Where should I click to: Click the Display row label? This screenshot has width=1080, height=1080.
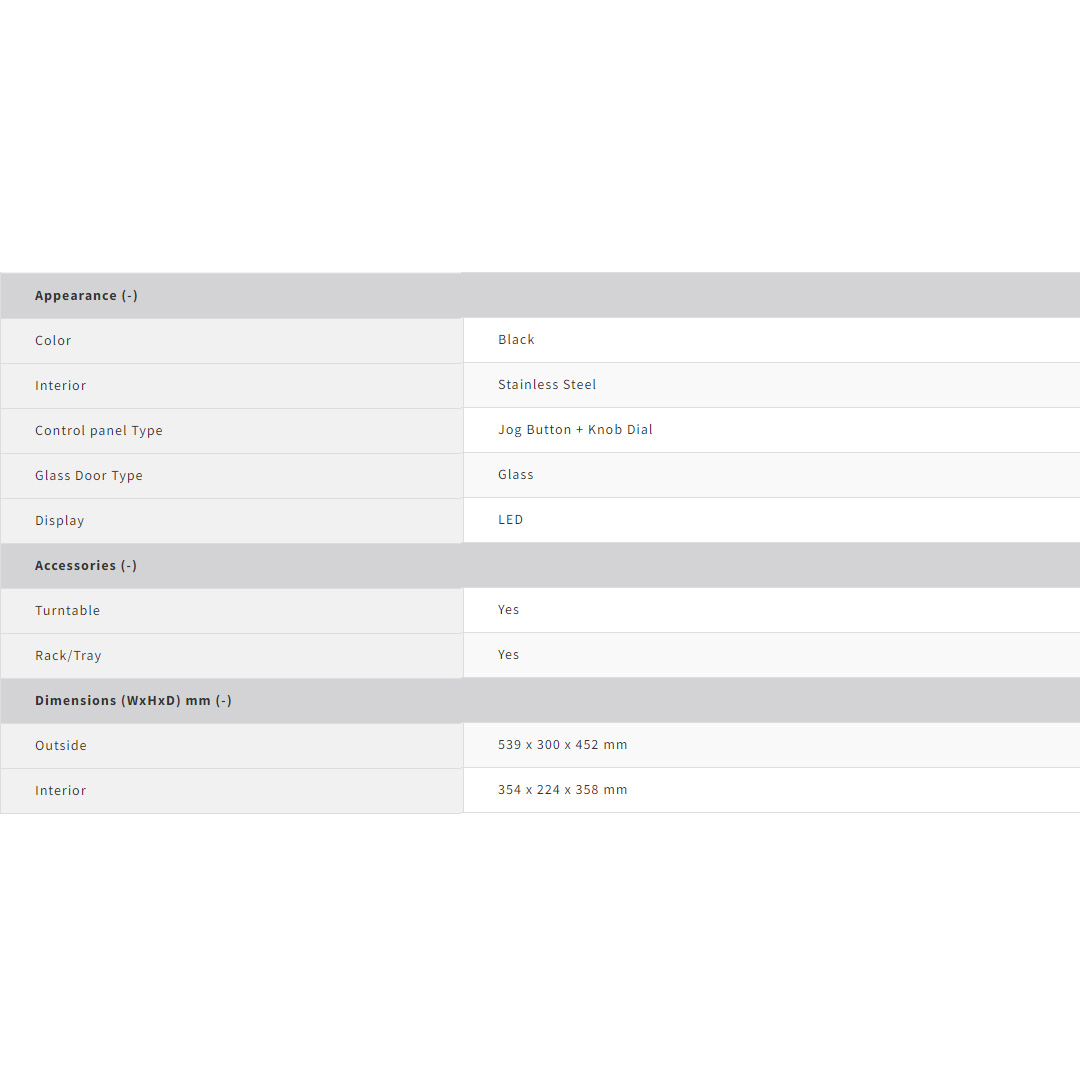click(60, 521)
